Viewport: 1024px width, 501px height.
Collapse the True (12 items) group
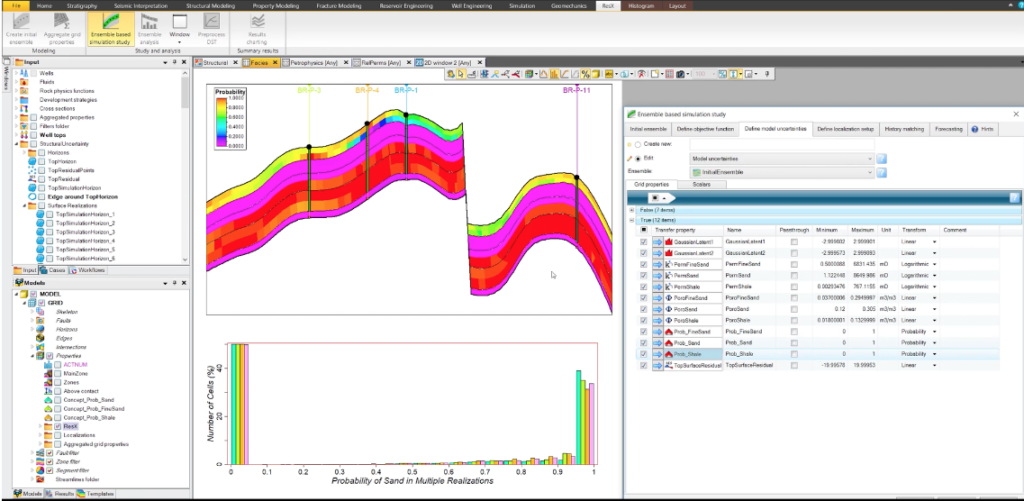(631, 220)
